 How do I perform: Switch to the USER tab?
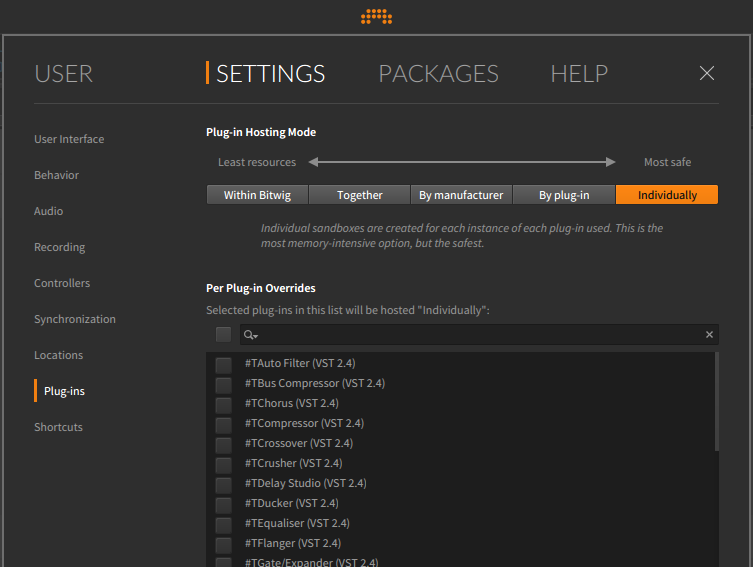[63, 74]
